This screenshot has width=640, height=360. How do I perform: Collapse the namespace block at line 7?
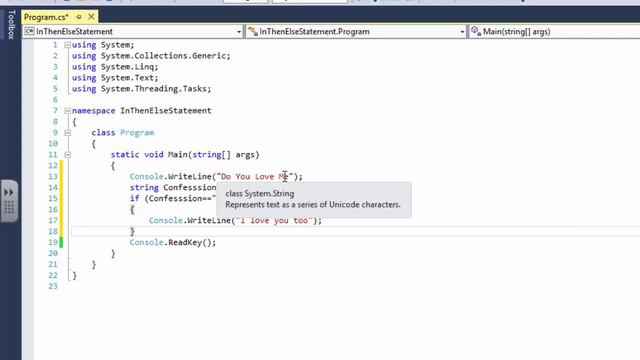[67, 111]
